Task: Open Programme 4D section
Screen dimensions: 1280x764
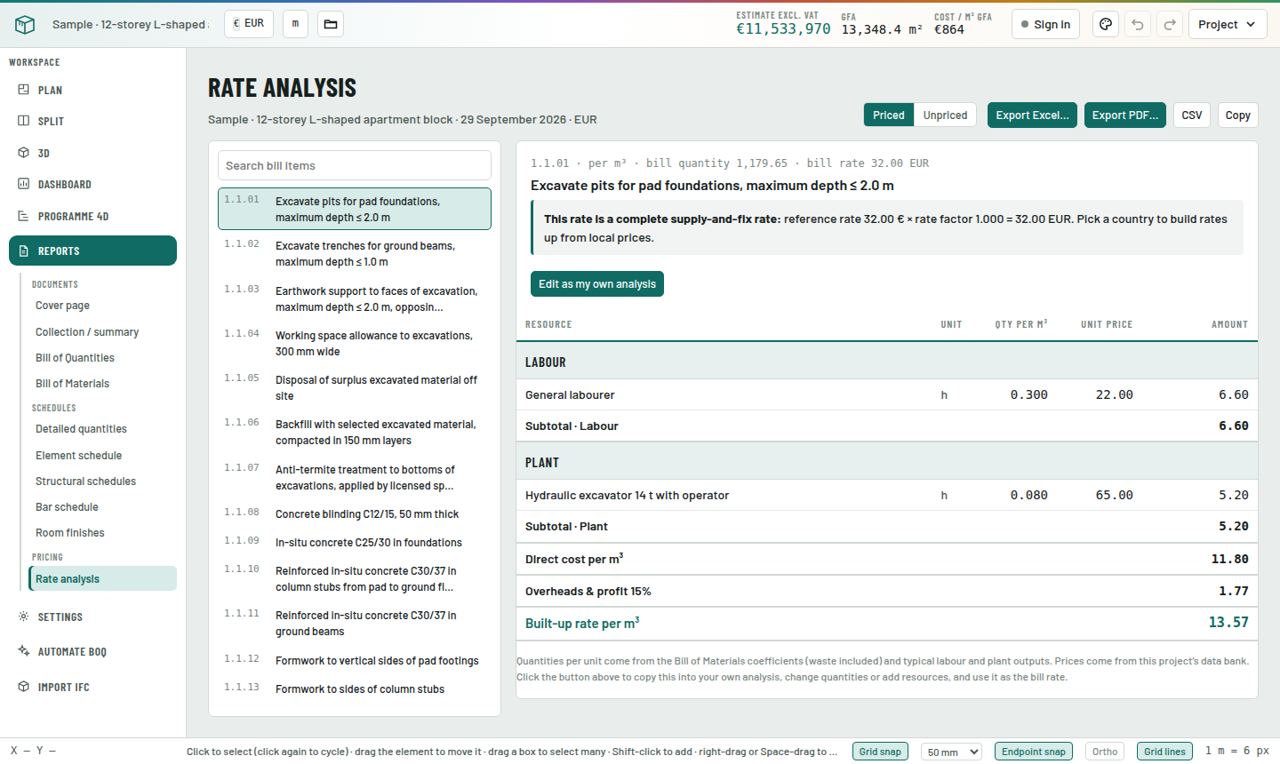Action: (x=93, y=216)
